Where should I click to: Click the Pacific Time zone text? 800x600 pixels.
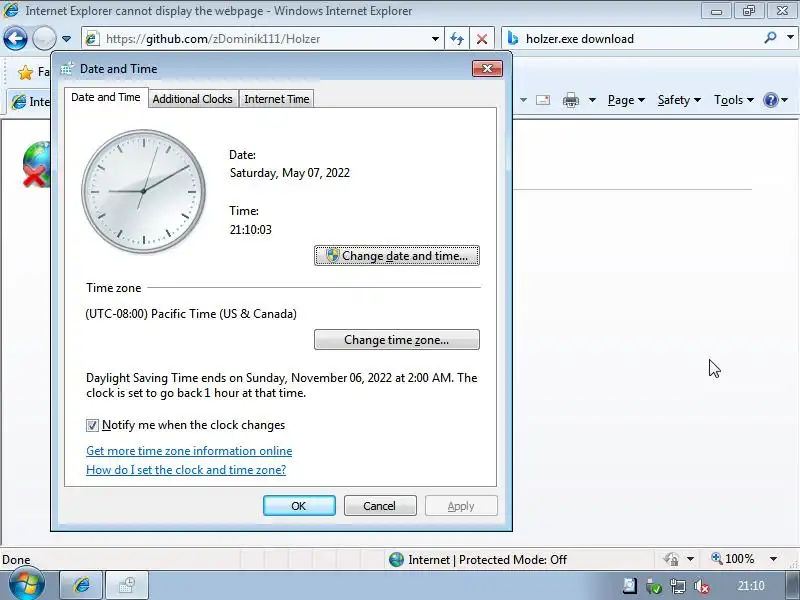(x=191, y=314)
